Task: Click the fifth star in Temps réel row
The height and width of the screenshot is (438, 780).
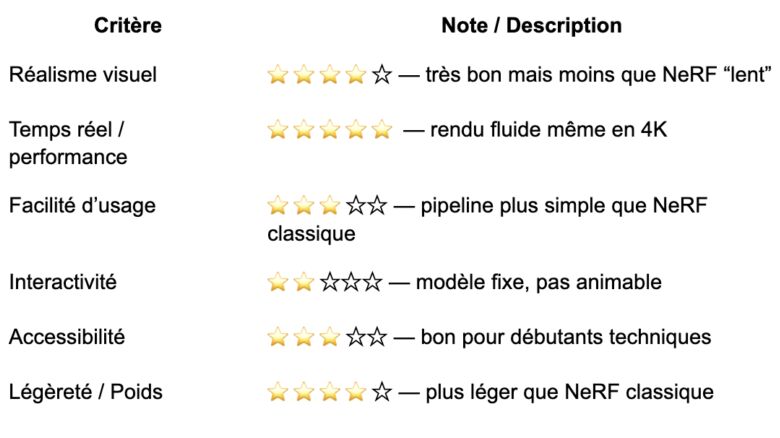Action: pos(381,130)
